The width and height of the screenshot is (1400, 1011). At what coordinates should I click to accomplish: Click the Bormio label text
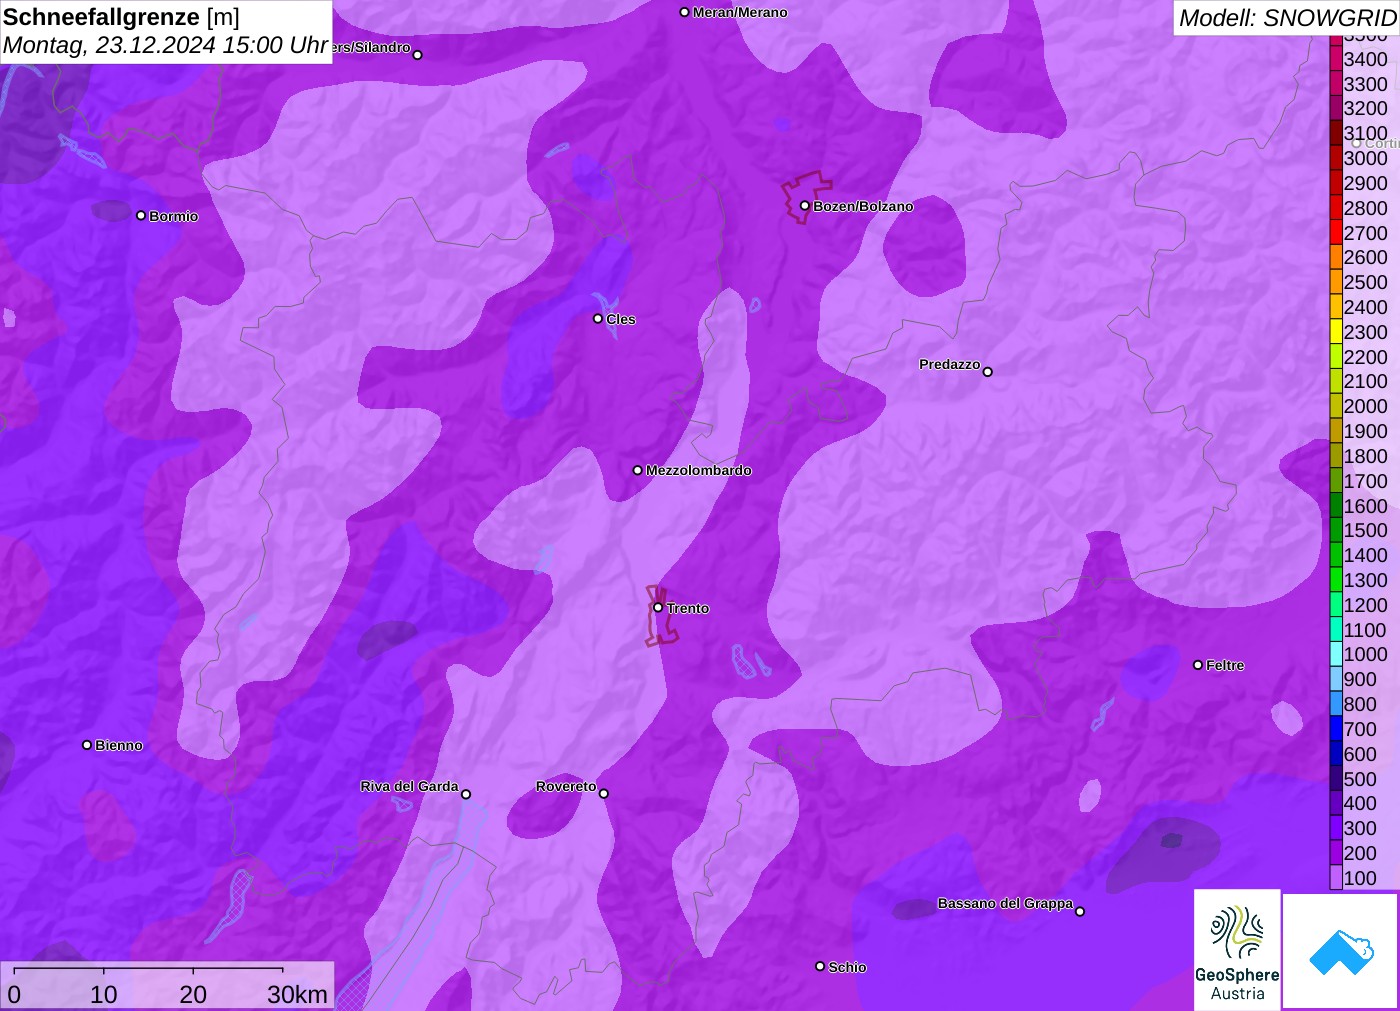tap(174, 216)
